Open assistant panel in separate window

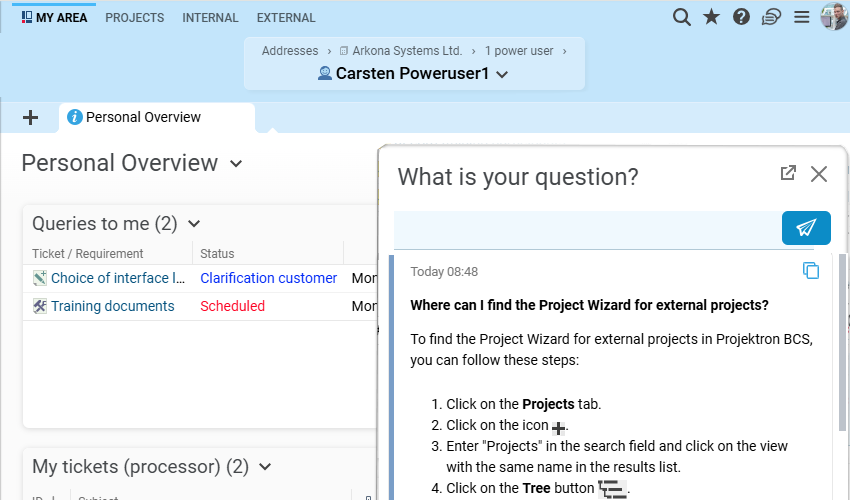(x=788, y=173)
